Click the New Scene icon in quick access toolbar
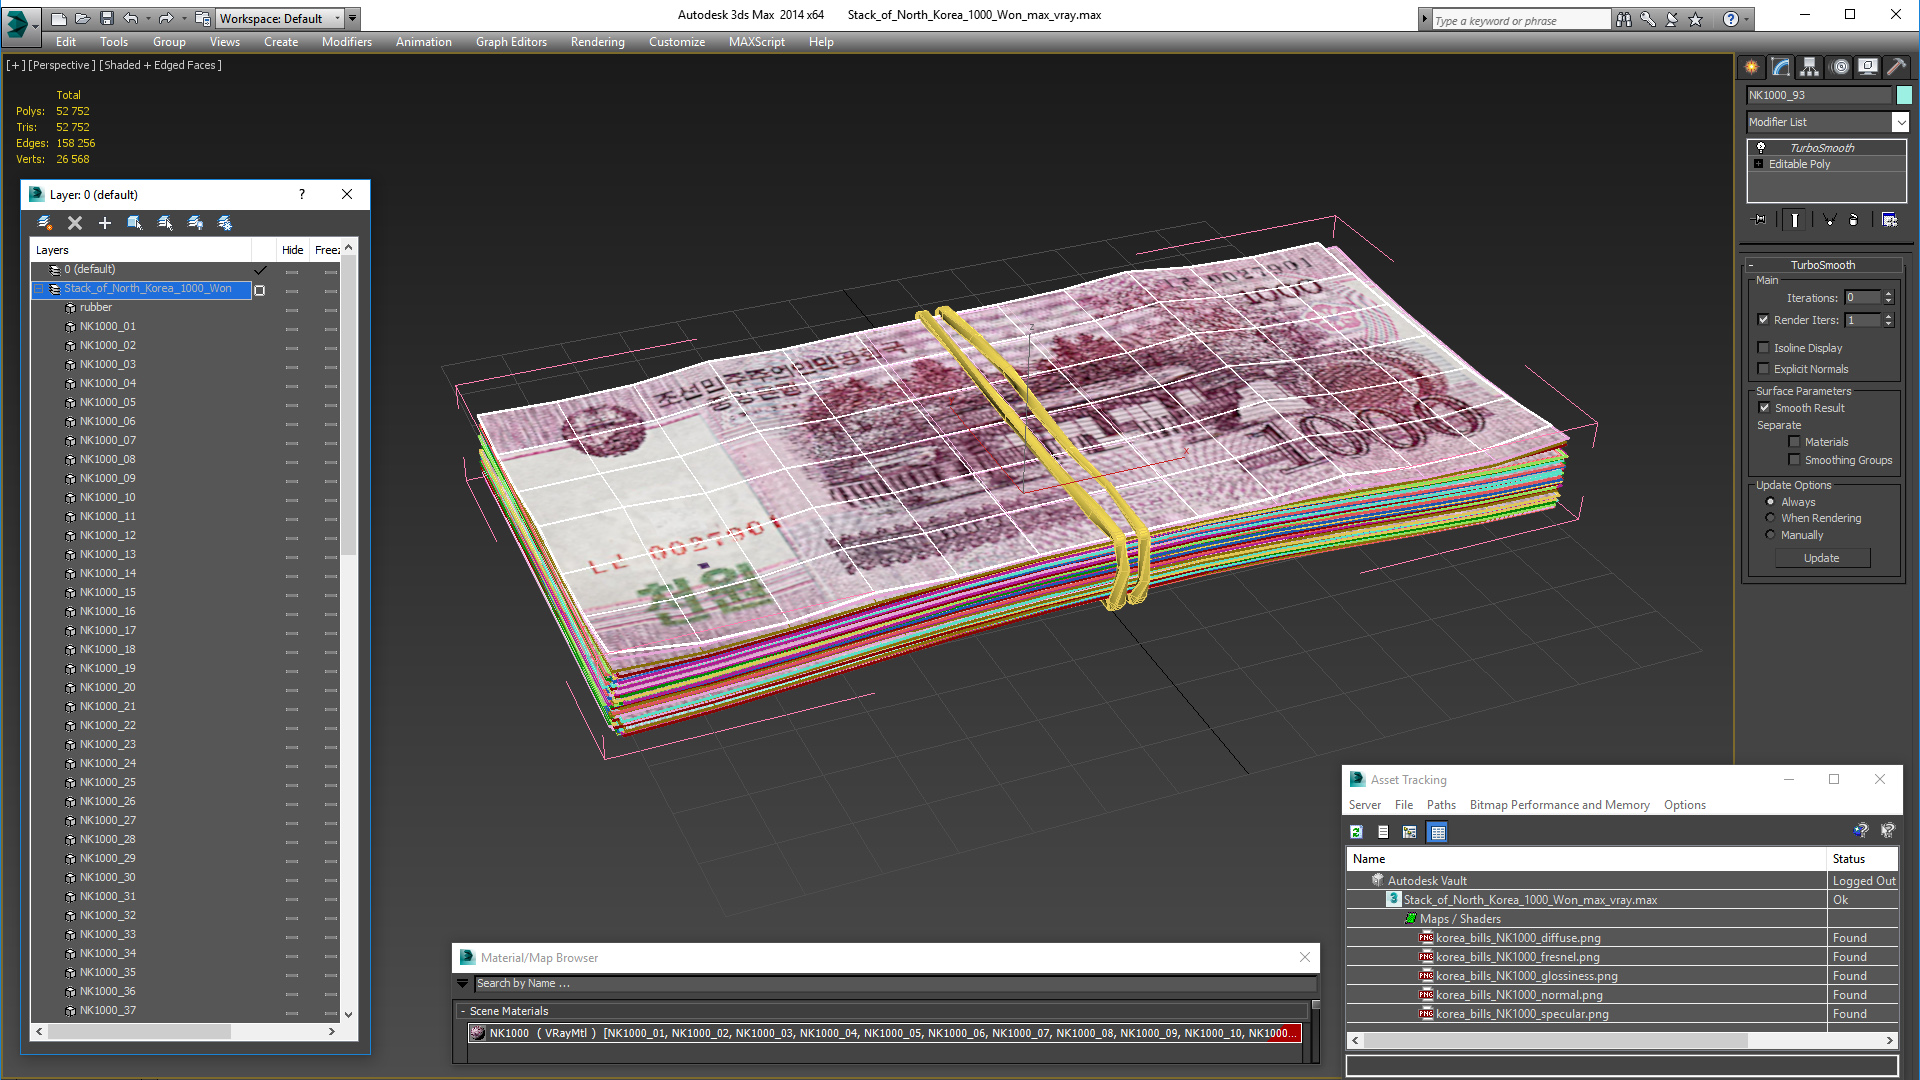1920x1080 pixels. [59, 18]
